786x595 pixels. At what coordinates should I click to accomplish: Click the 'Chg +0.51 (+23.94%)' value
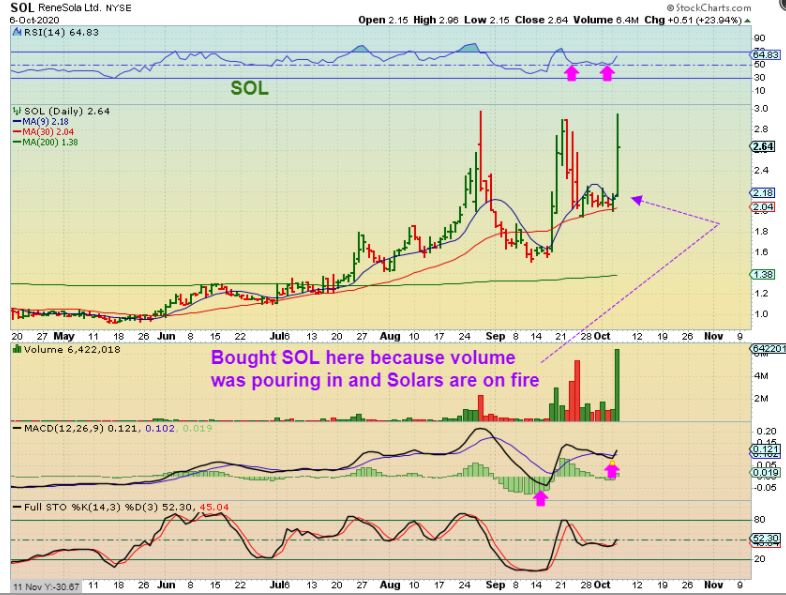pyautogui.click(x=692, y=20)
